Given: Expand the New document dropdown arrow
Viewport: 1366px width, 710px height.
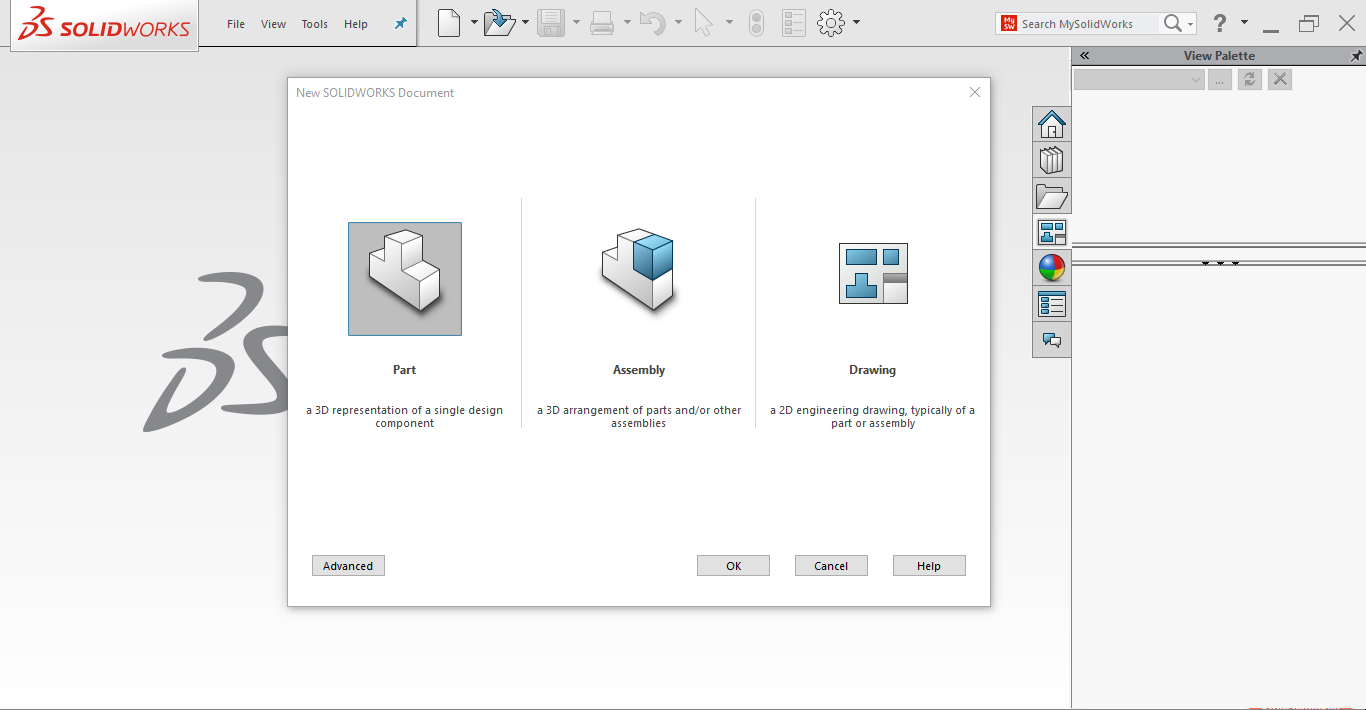Looking at the screenshot, I should [x=474, y=22].
